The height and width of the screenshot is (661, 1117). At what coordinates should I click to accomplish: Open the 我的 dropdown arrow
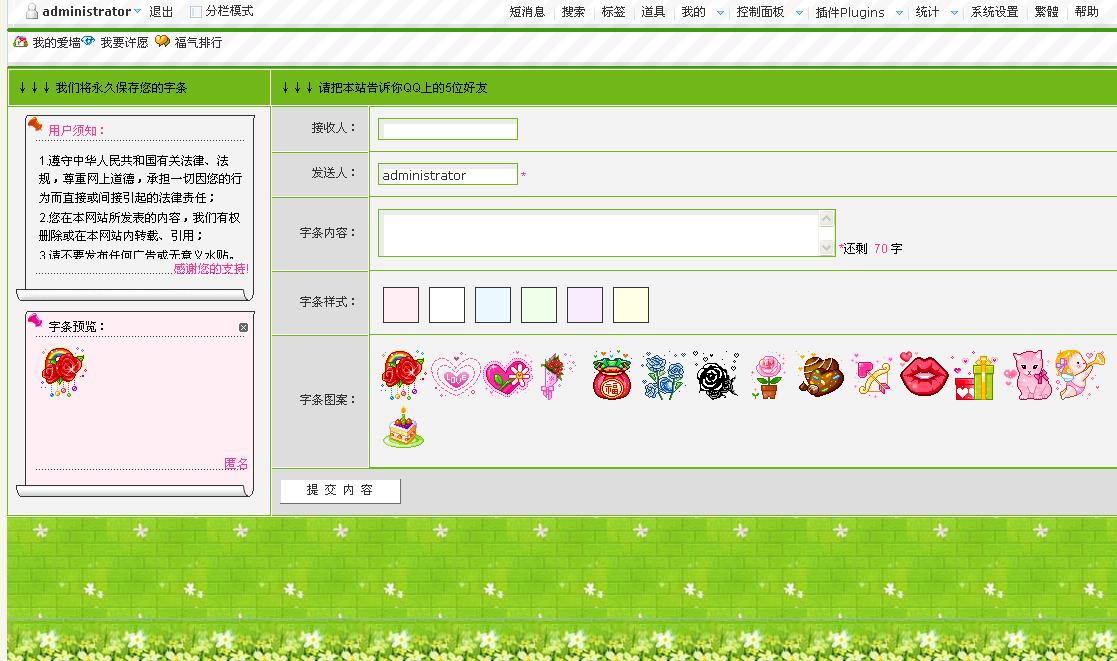point(720,13)
